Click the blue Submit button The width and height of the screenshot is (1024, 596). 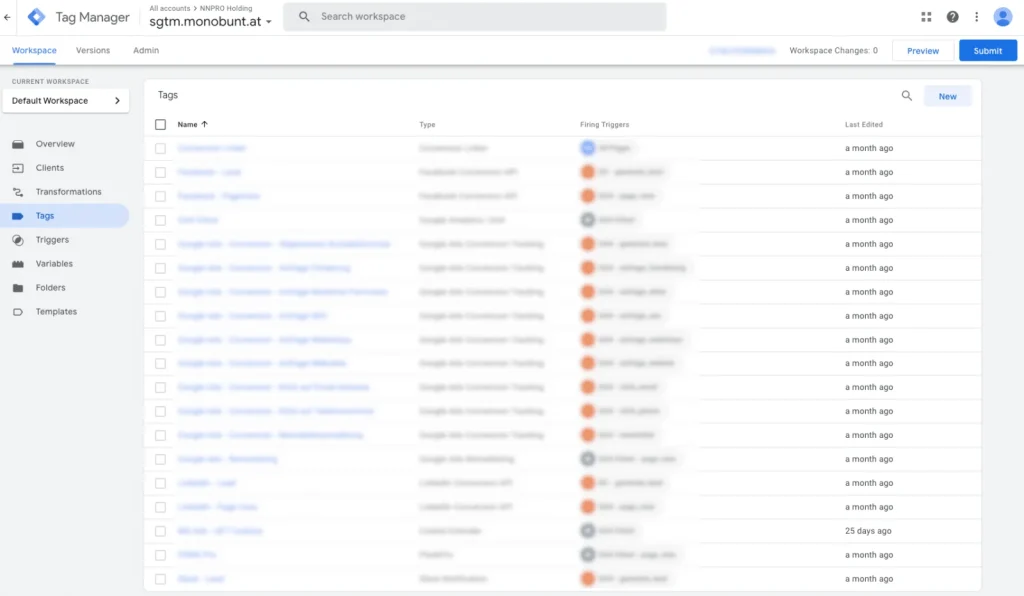[987, 50]
